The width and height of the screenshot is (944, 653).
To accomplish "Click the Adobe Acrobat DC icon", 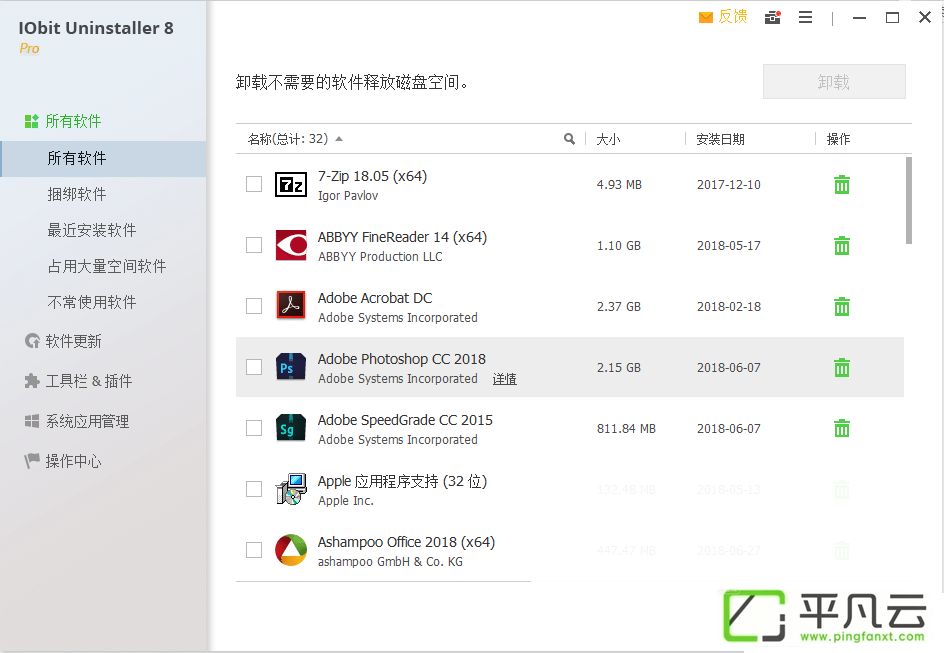I will pos(291,305).
